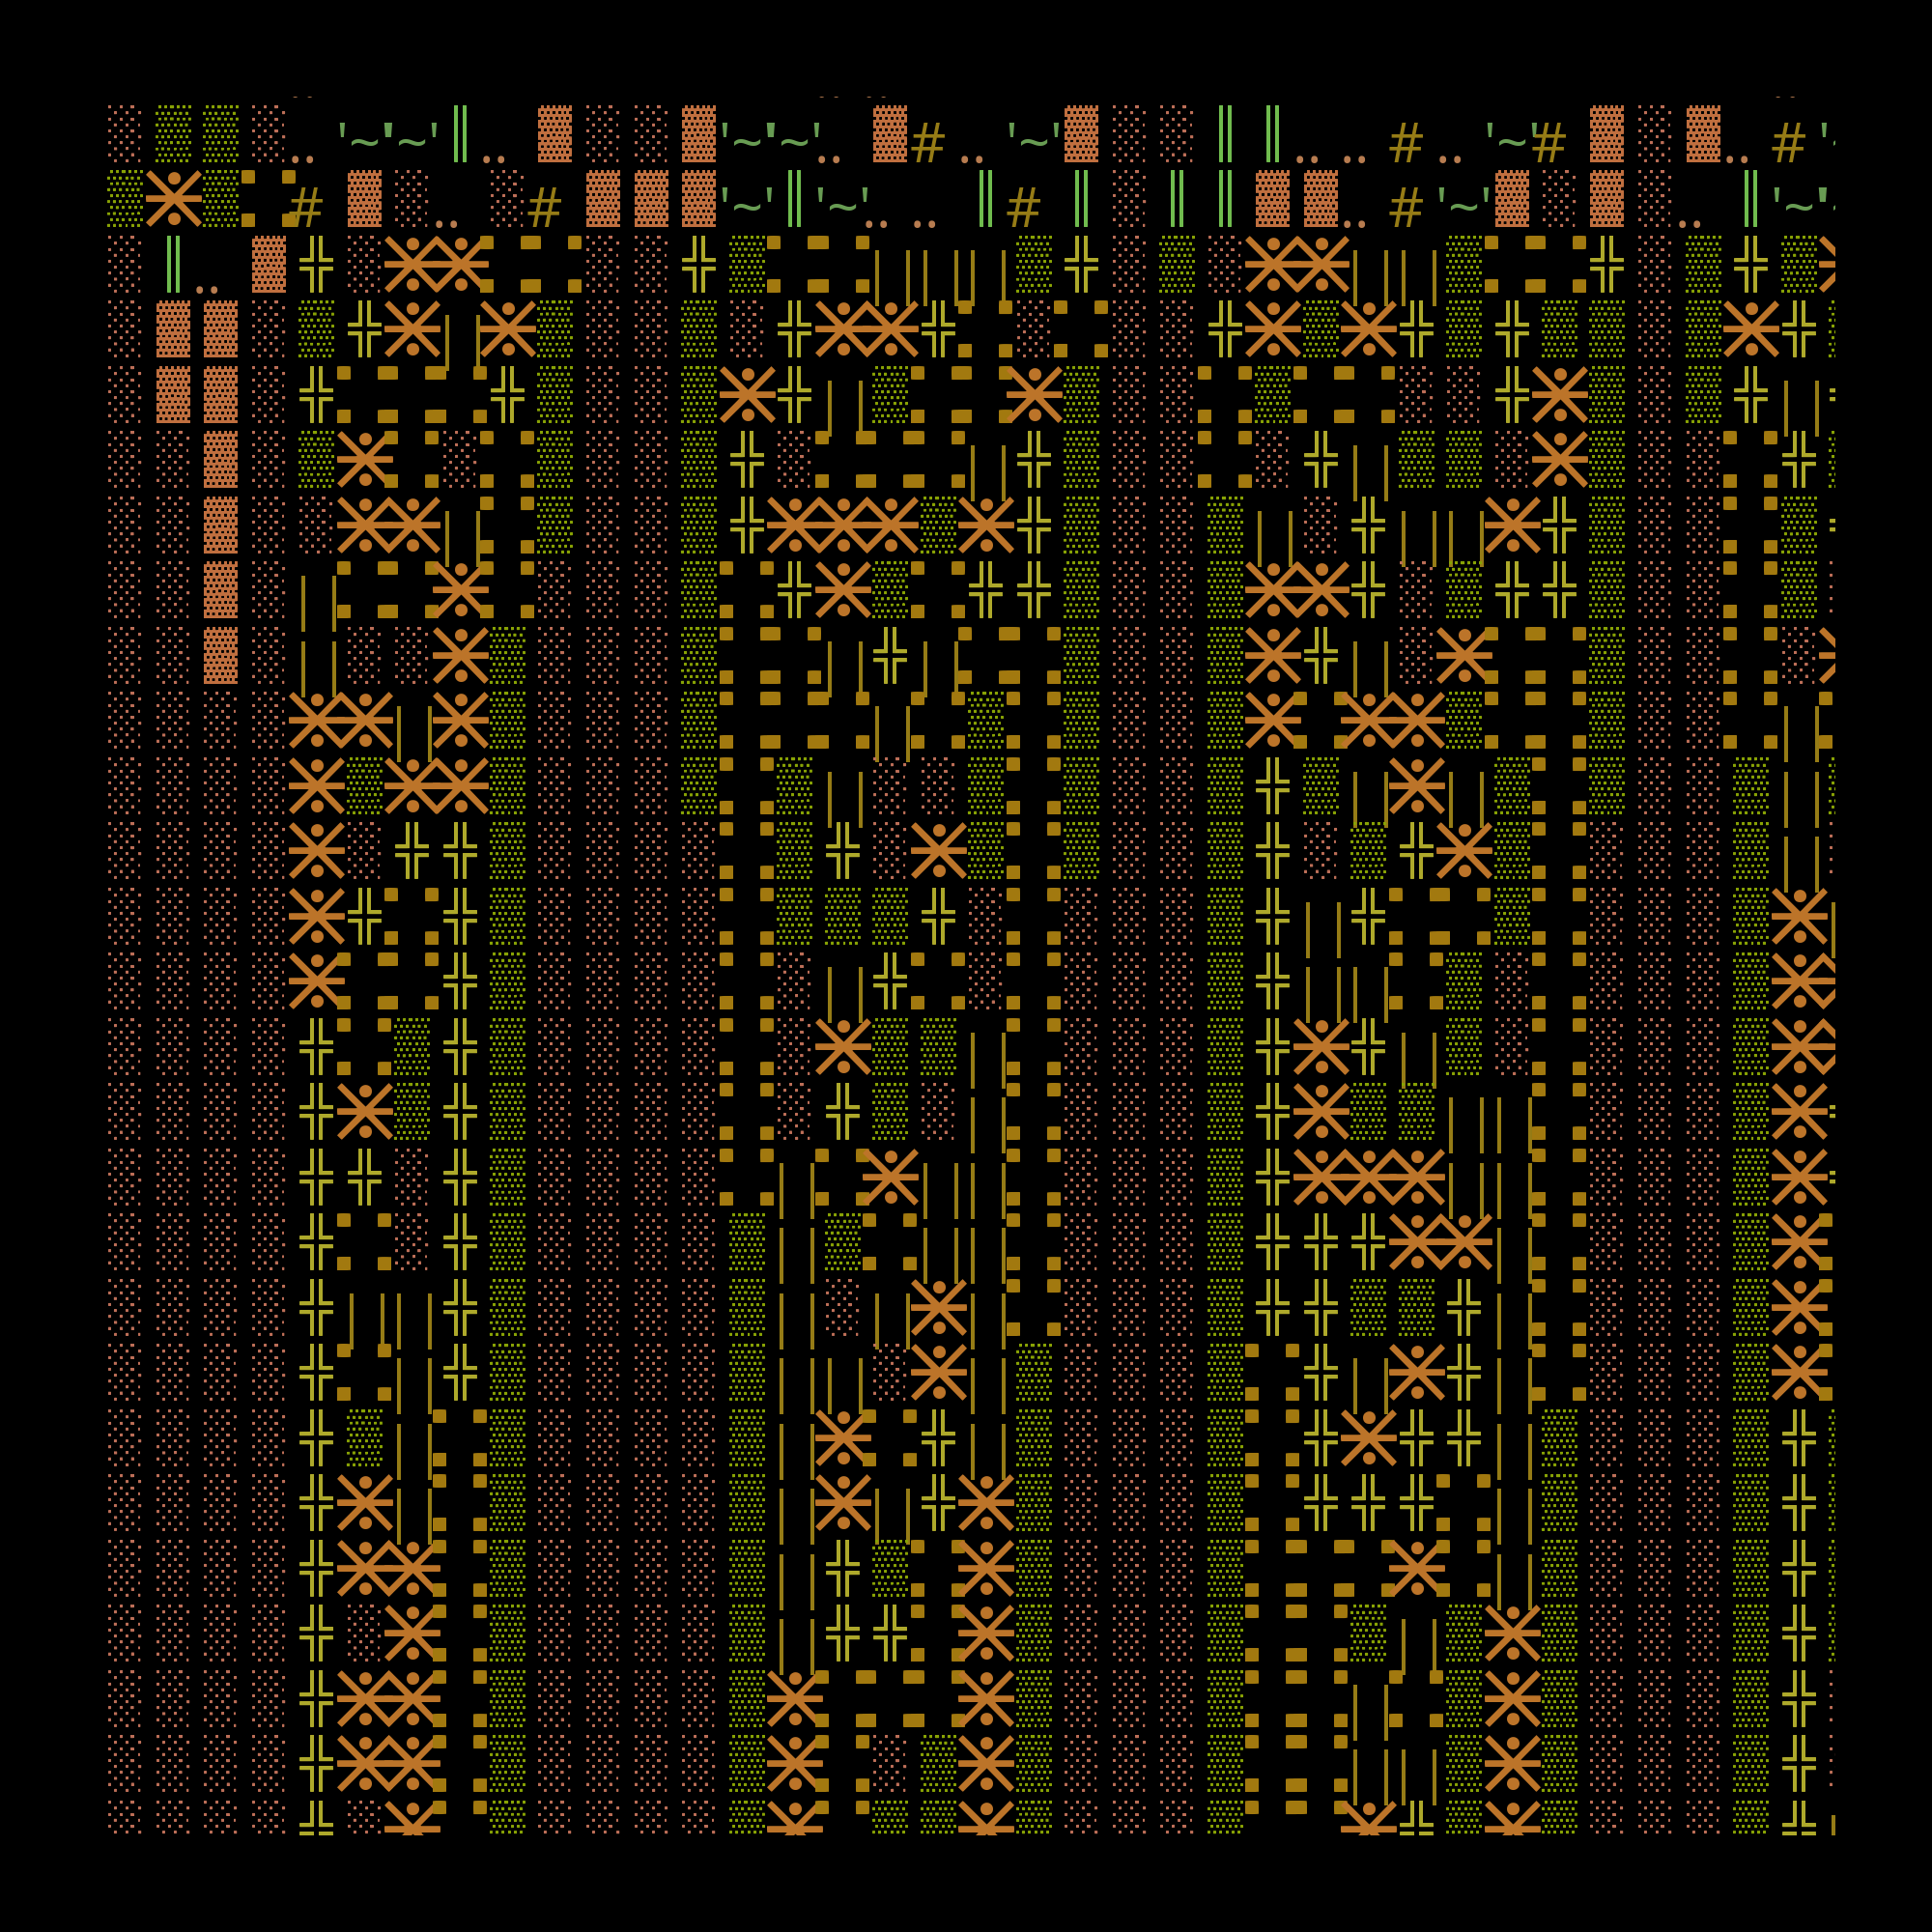Screen dimensions: 1932x1932
Task: Click the orange asterisk between two green dotted tiles in the second row
Action: click(174, 198)
